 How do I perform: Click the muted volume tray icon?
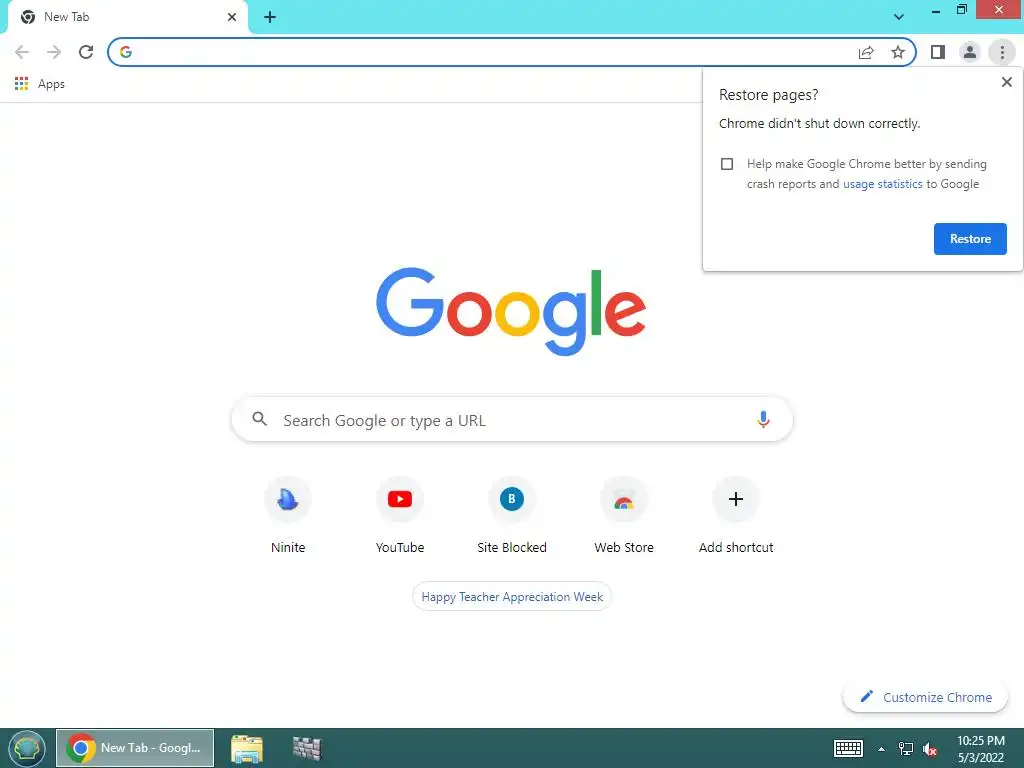pos(930,749)
